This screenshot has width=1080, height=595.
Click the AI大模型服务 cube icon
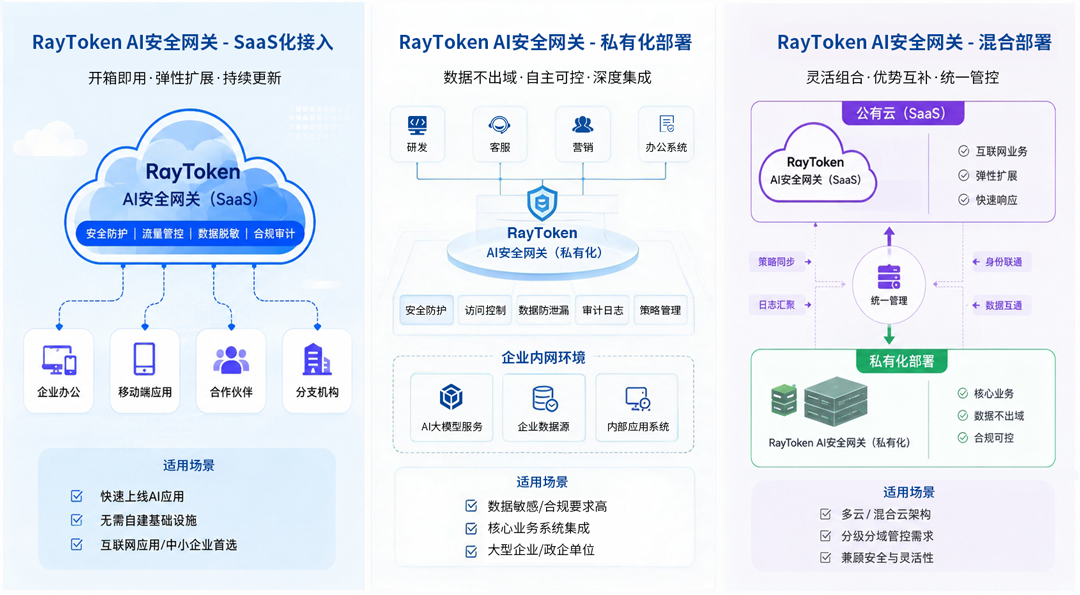coord(451,397)
